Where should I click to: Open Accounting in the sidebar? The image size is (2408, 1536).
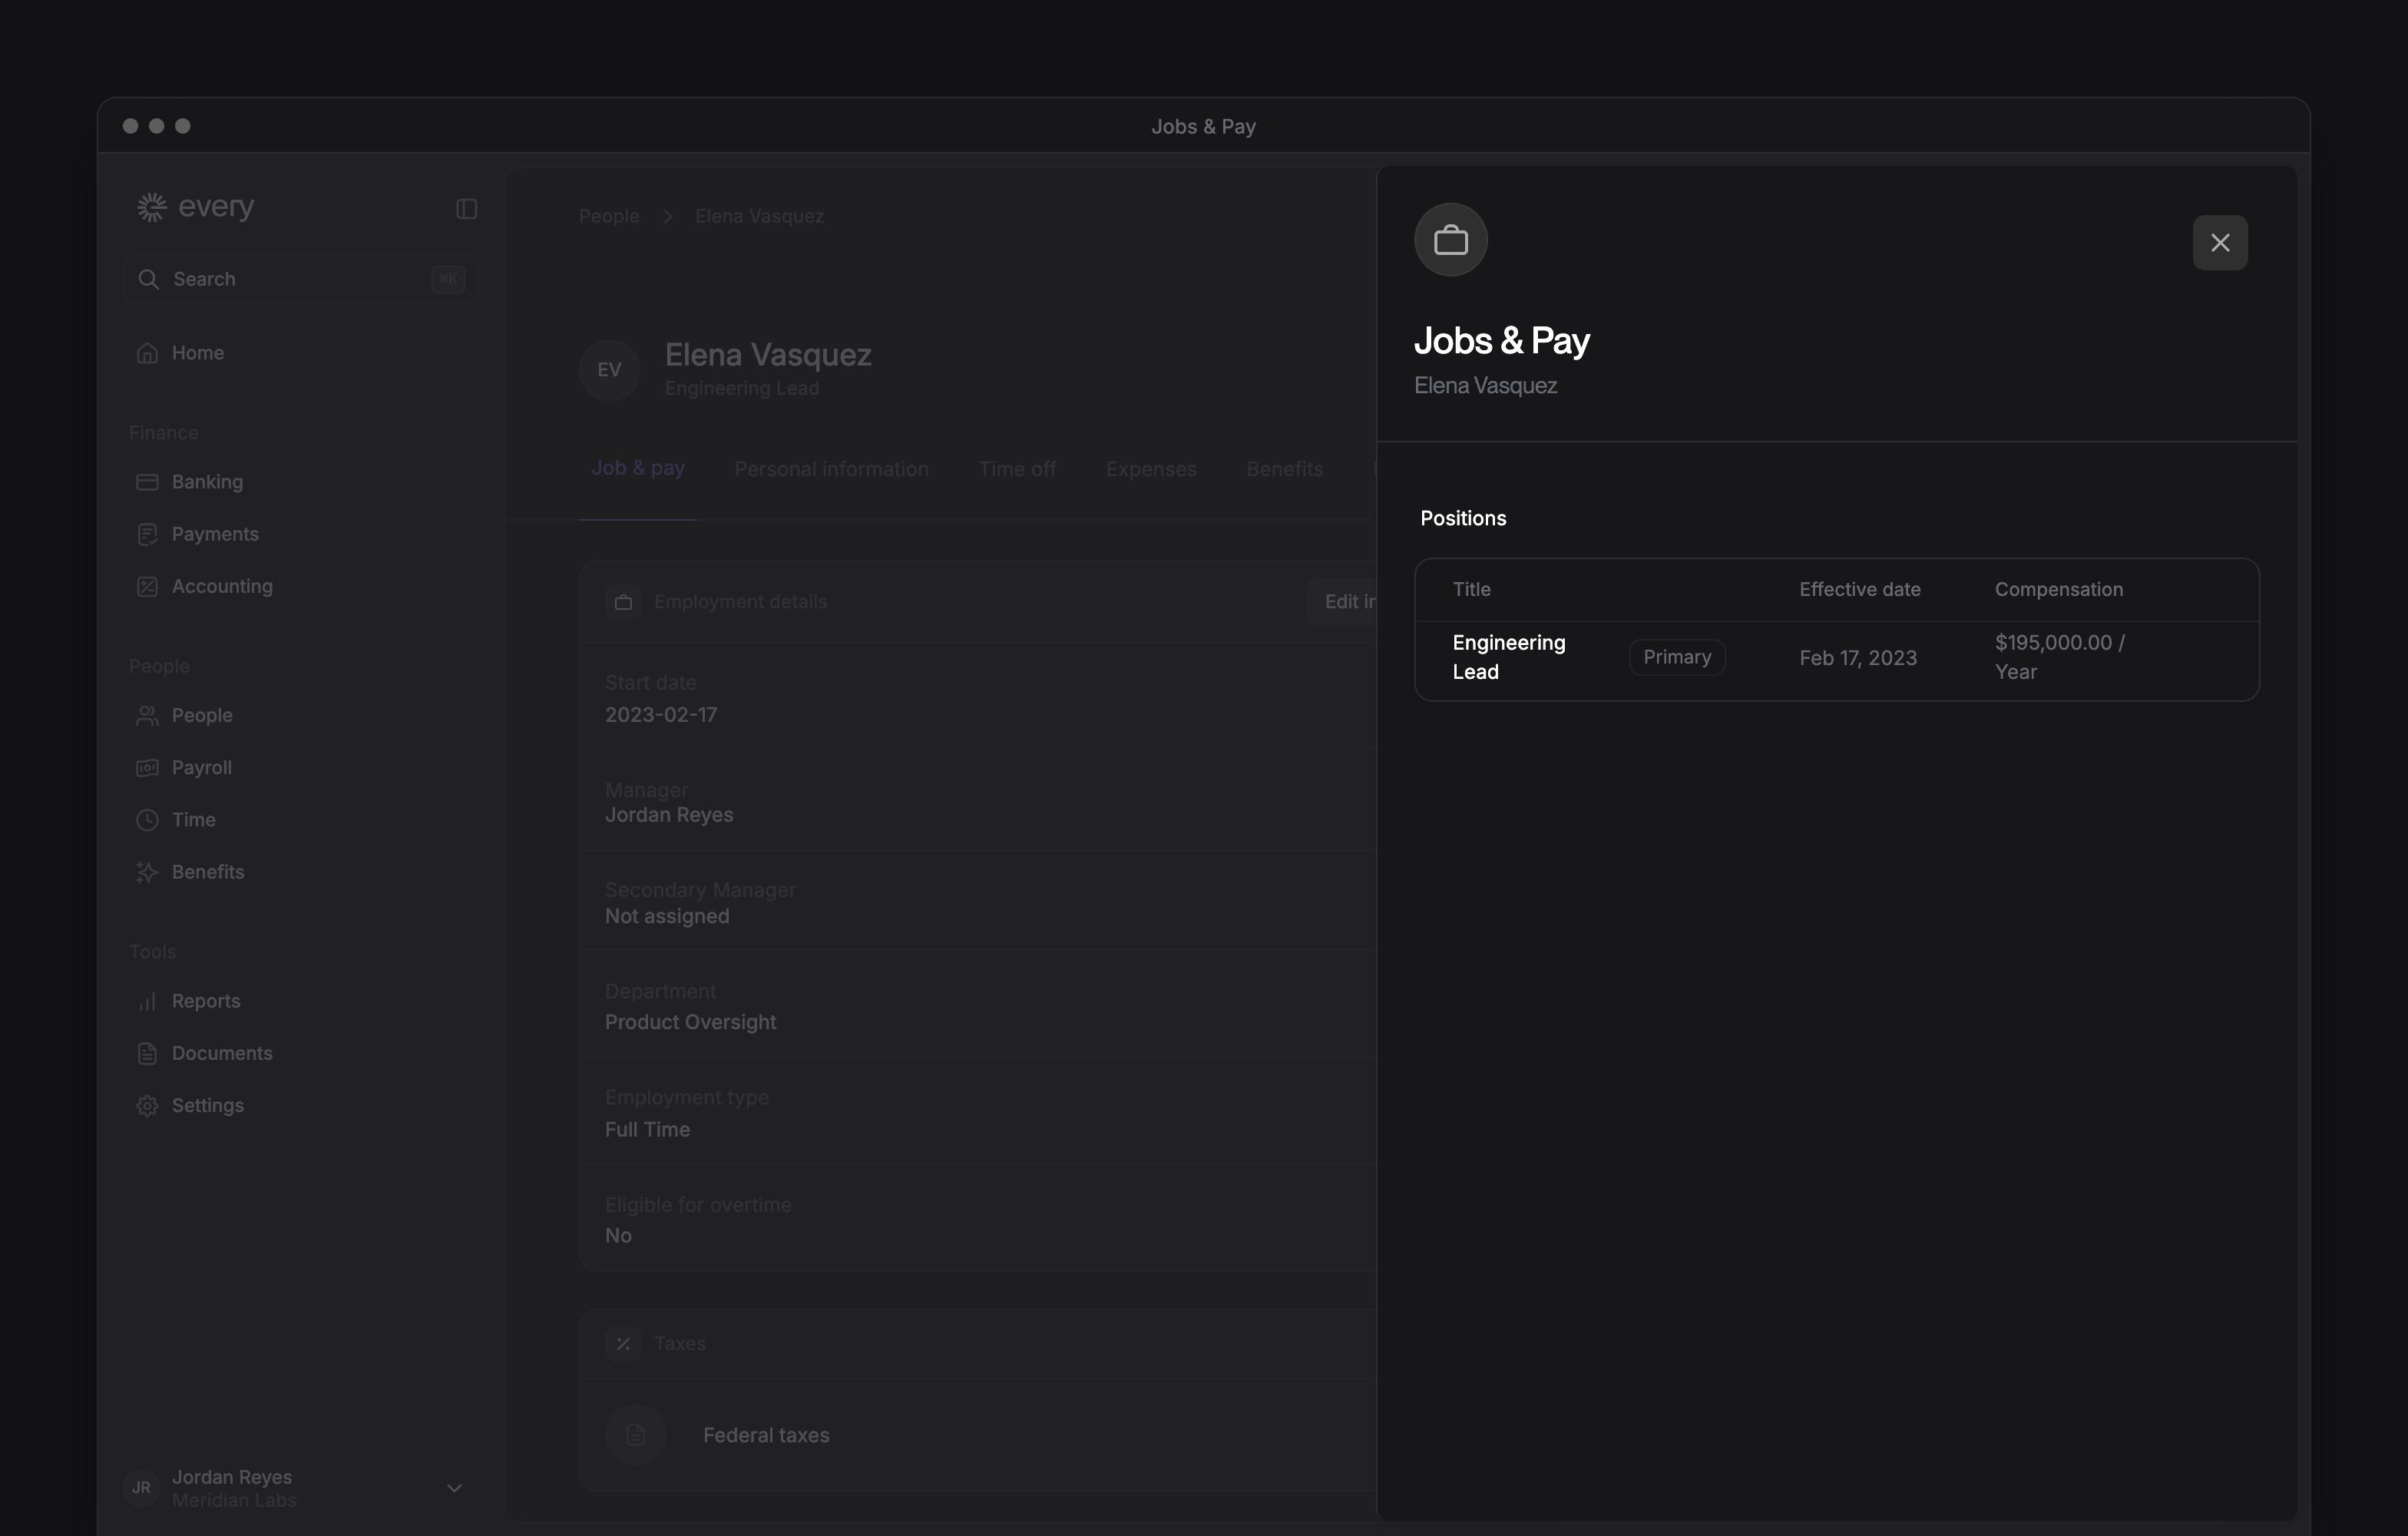[301, 586]
